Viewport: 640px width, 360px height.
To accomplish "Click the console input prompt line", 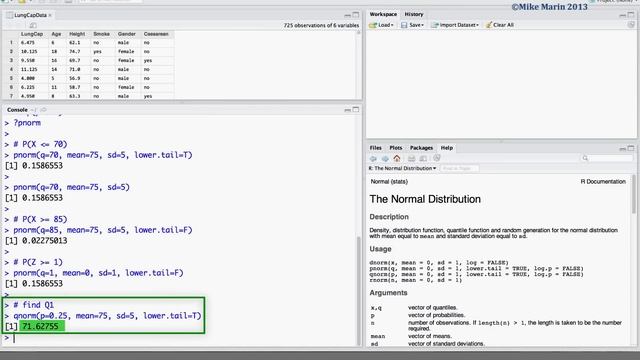I will click(x=180, y=338).
